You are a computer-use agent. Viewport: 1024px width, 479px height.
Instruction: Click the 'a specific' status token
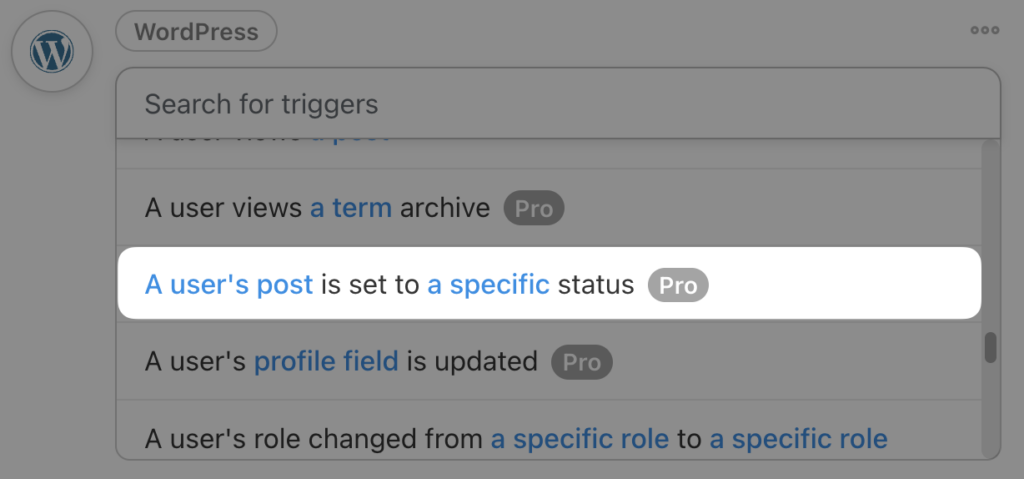pos(488,285)
